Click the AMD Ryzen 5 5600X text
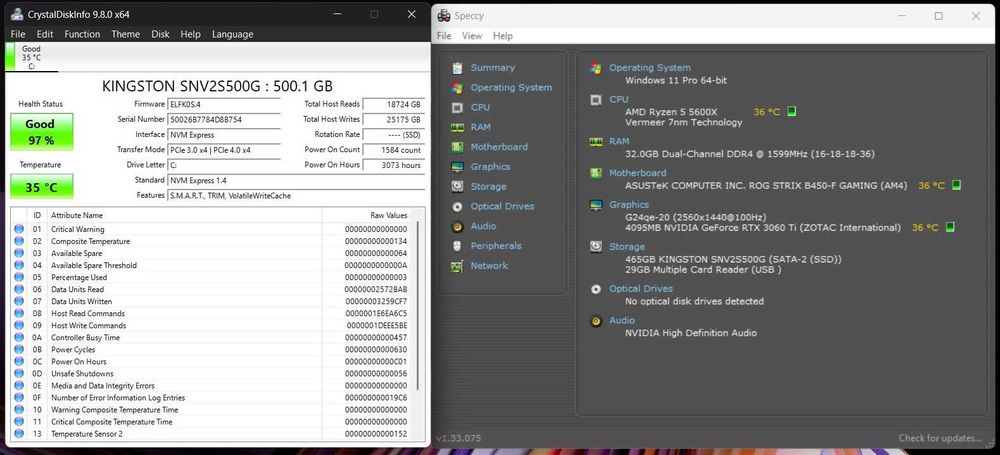Image resolution: width=1000 pixels, height=455 pixels. coord(671,112)
